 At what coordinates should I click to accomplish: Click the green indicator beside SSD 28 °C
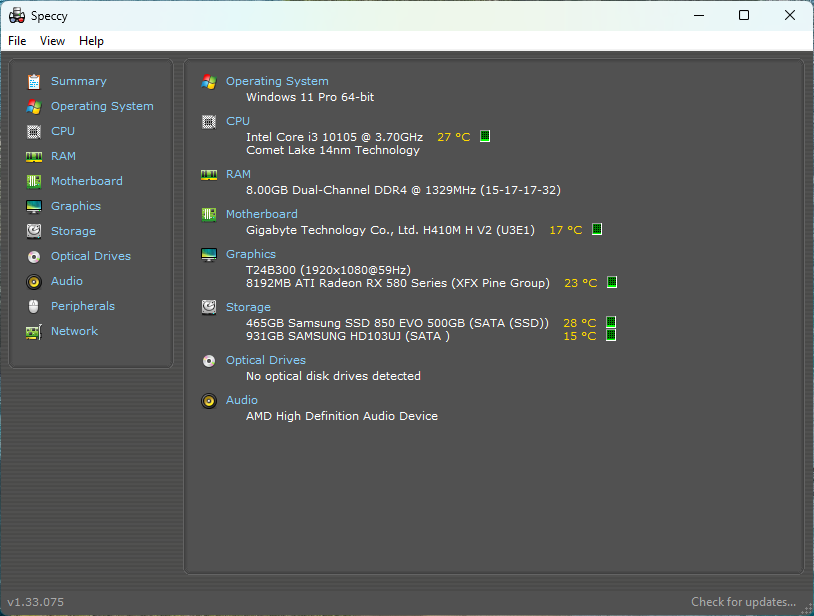pyautogui.click(x=611, y=322)
